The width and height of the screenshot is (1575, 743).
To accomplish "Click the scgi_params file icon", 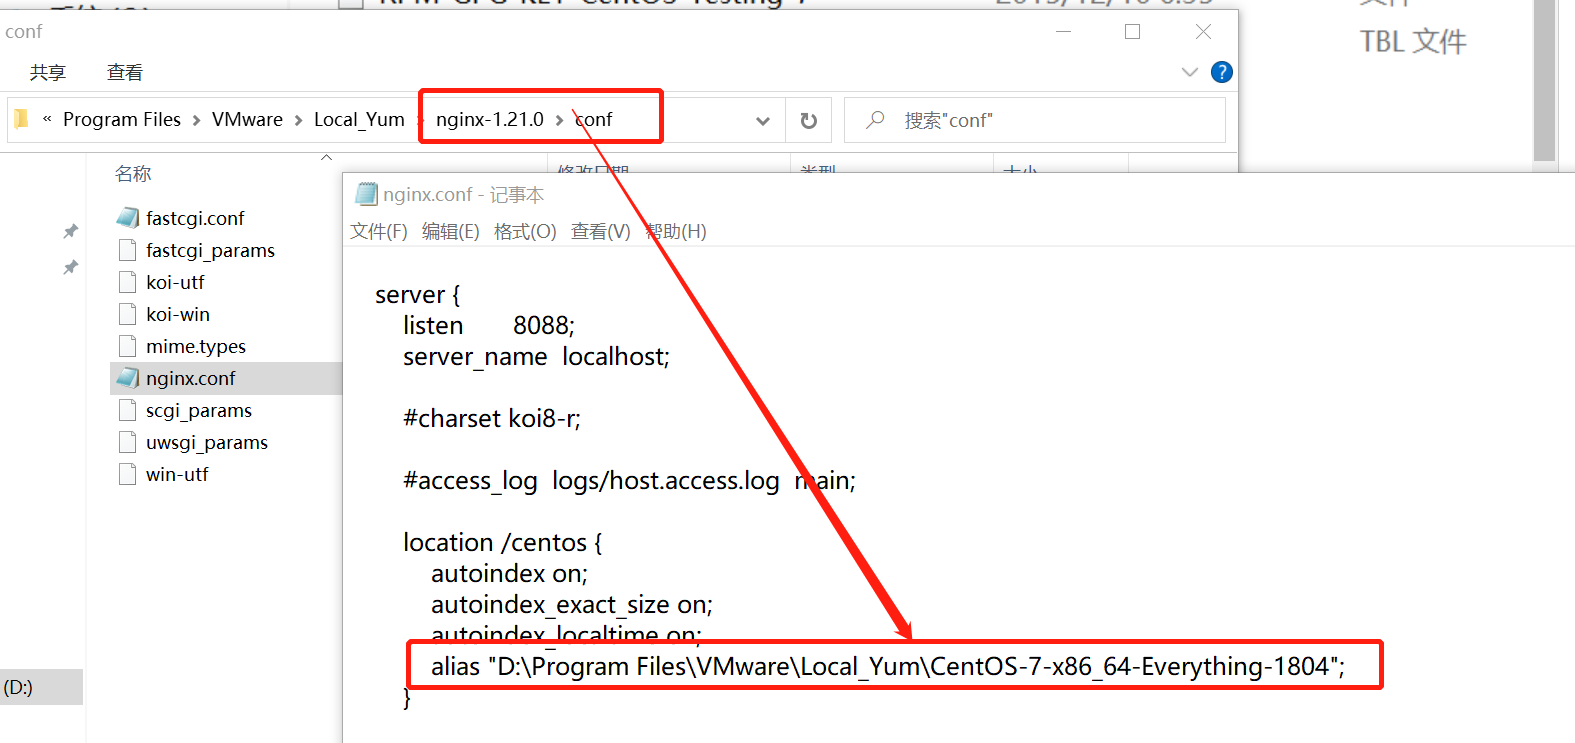I will [127, 410].
